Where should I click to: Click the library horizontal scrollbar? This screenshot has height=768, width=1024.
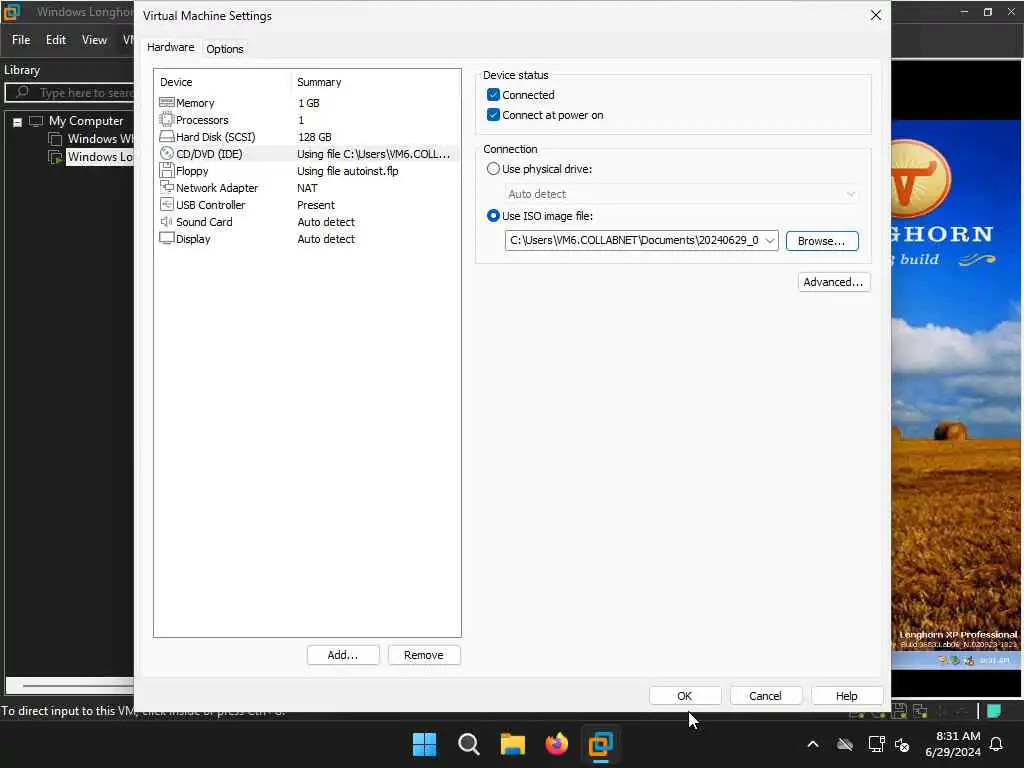tap(71, 686)
